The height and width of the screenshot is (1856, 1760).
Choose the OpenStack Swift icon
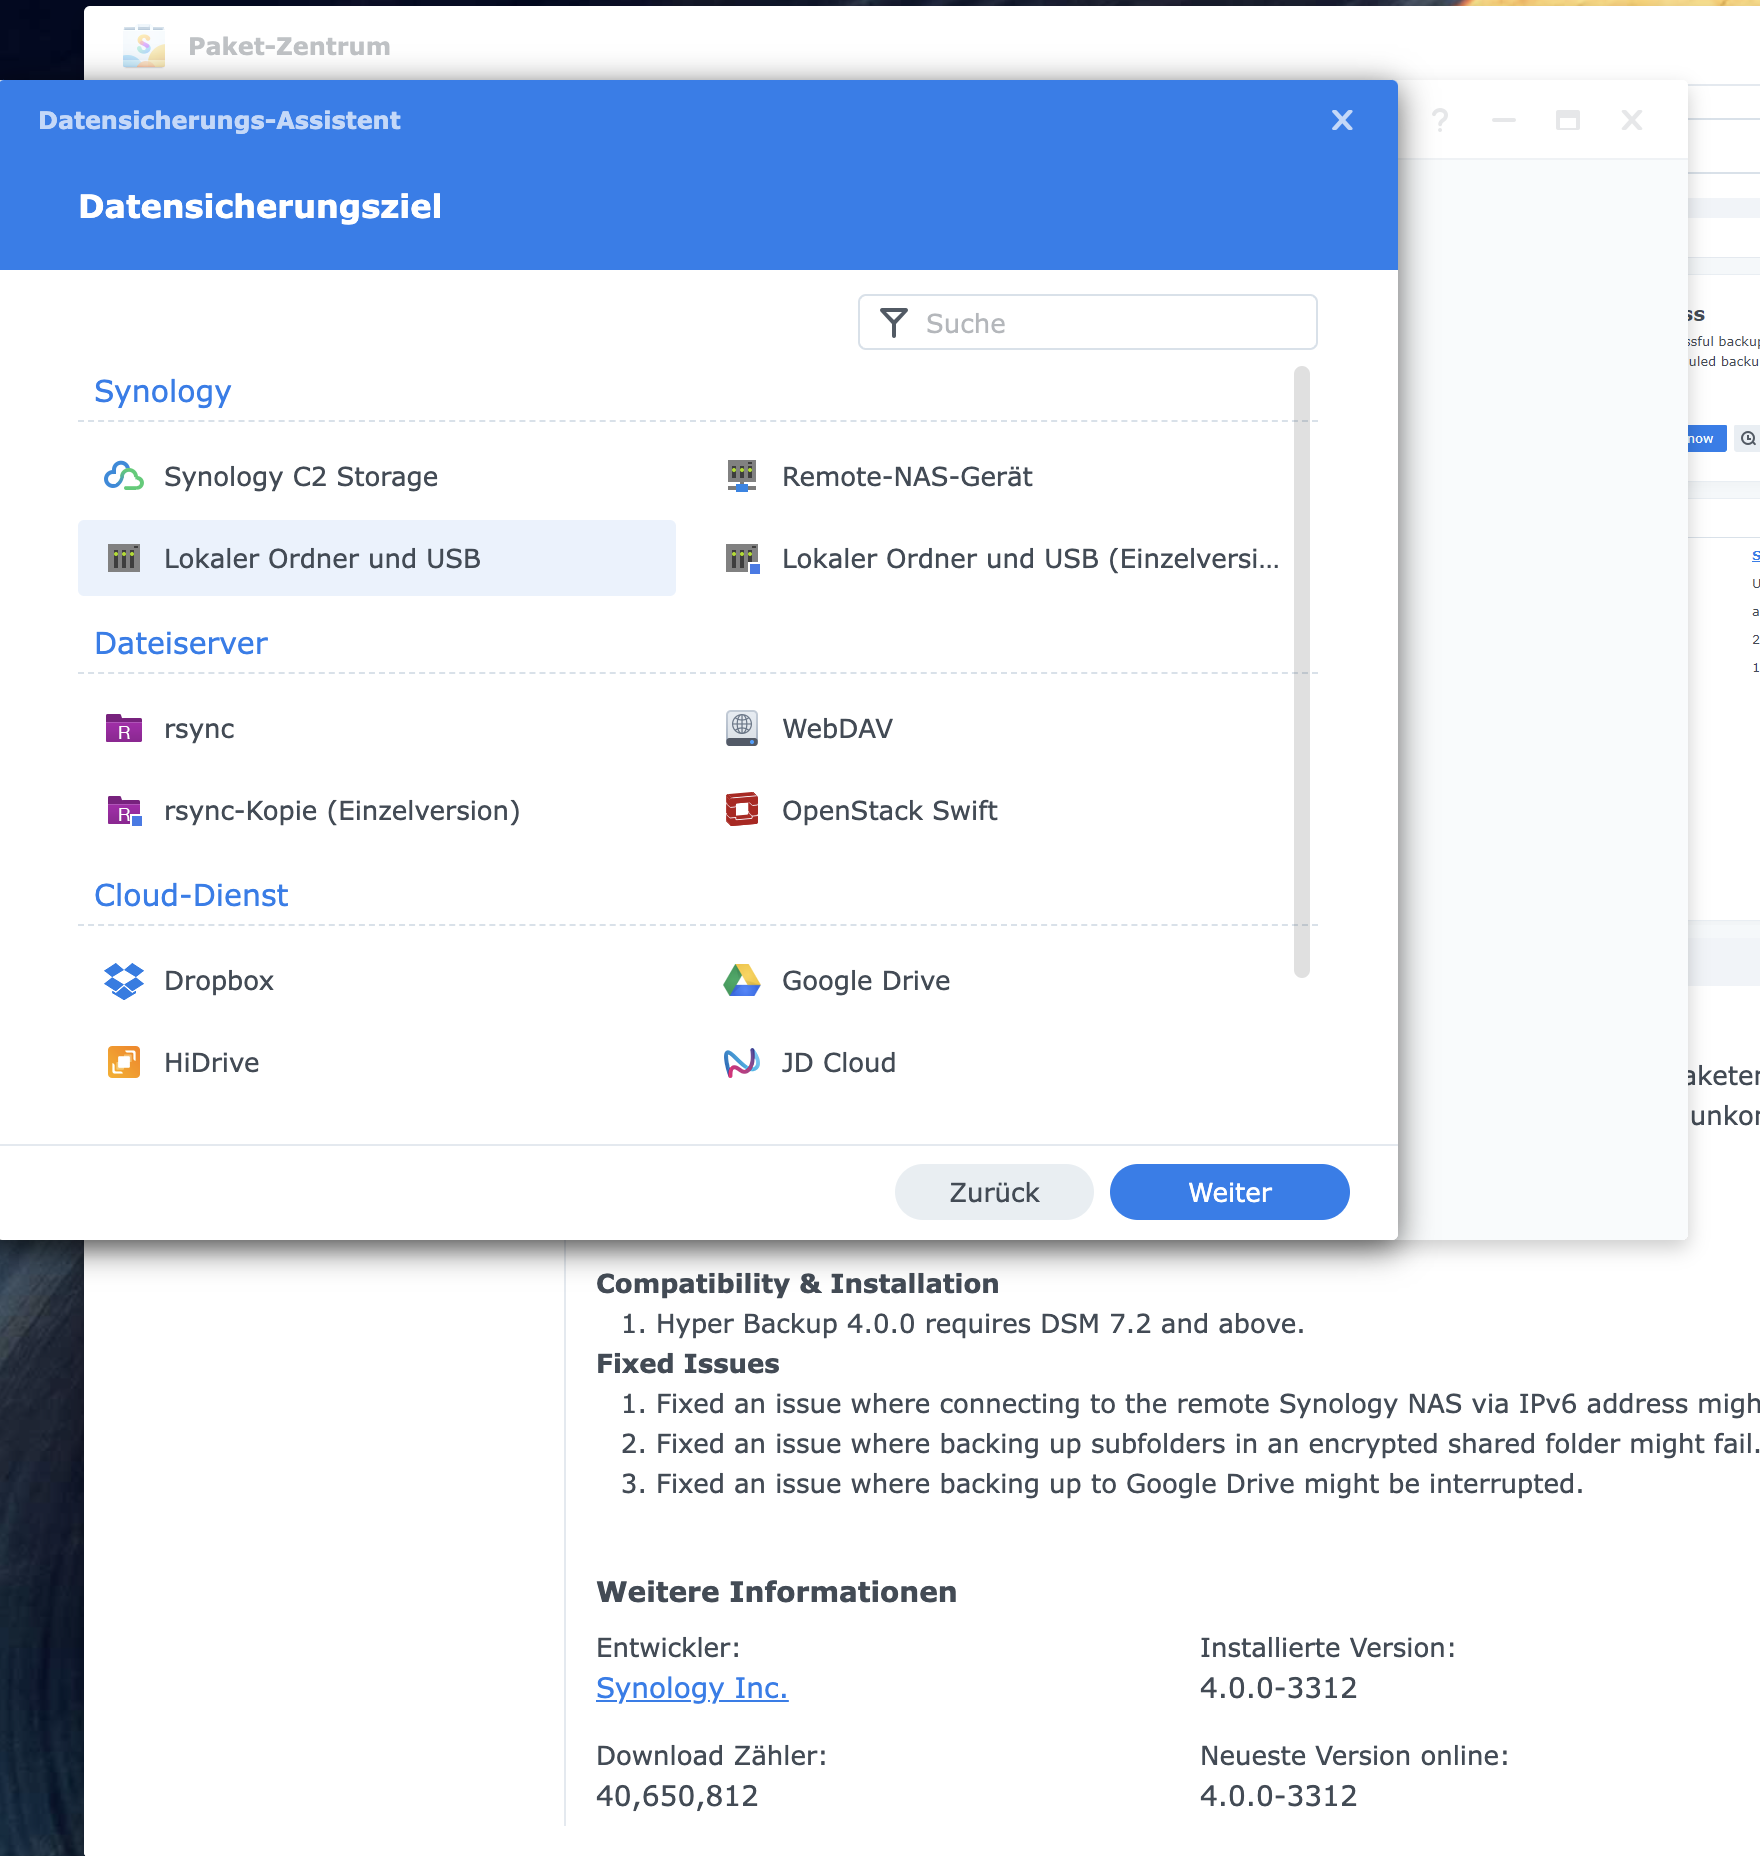(742, 810)
